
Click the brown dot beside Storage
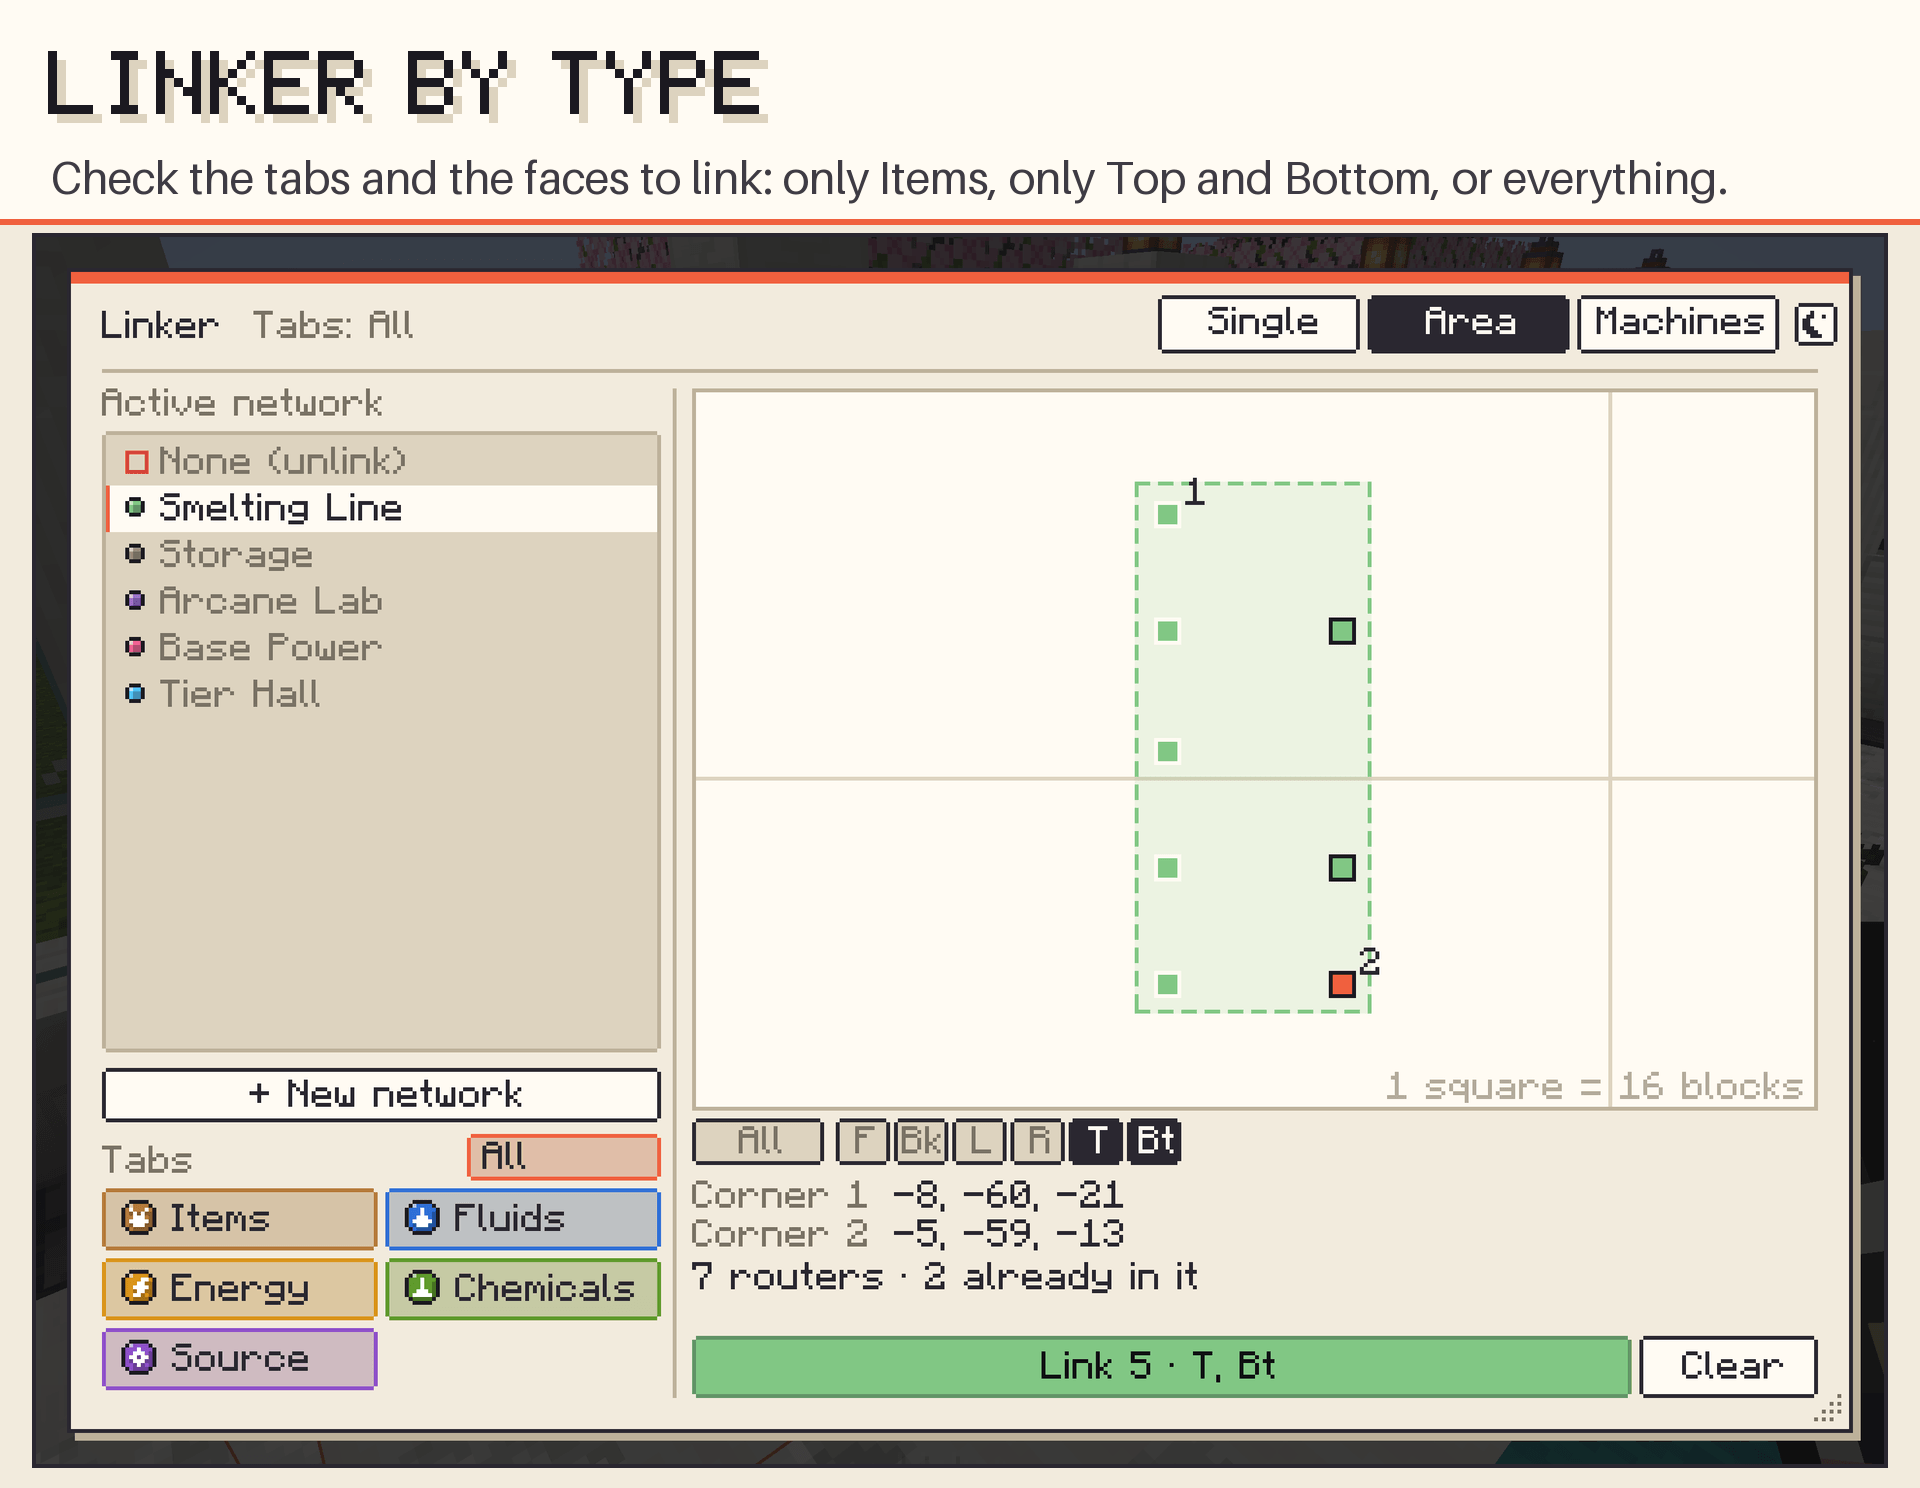(x=136, y=553)
